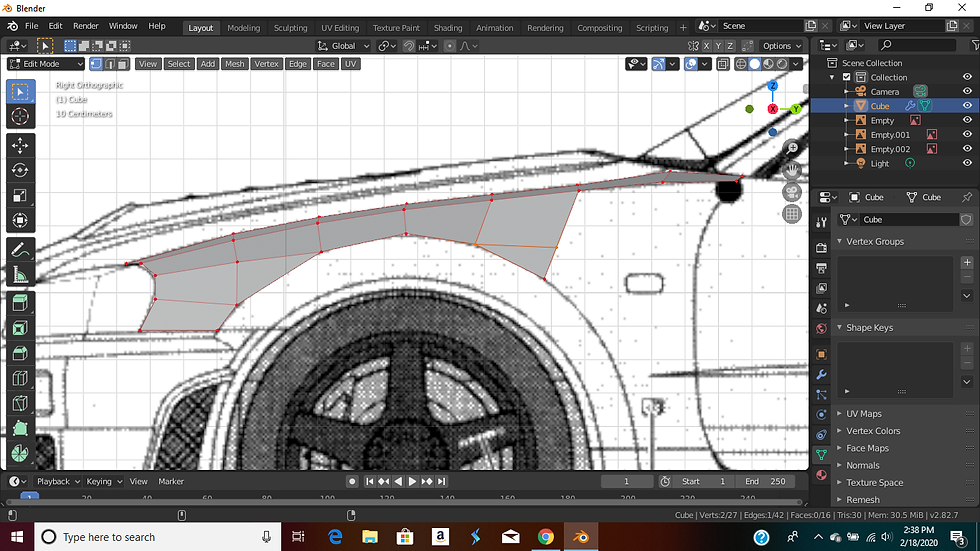Toggle X-ray display
This screenshot has width=980, height=551.
point(723,64)
